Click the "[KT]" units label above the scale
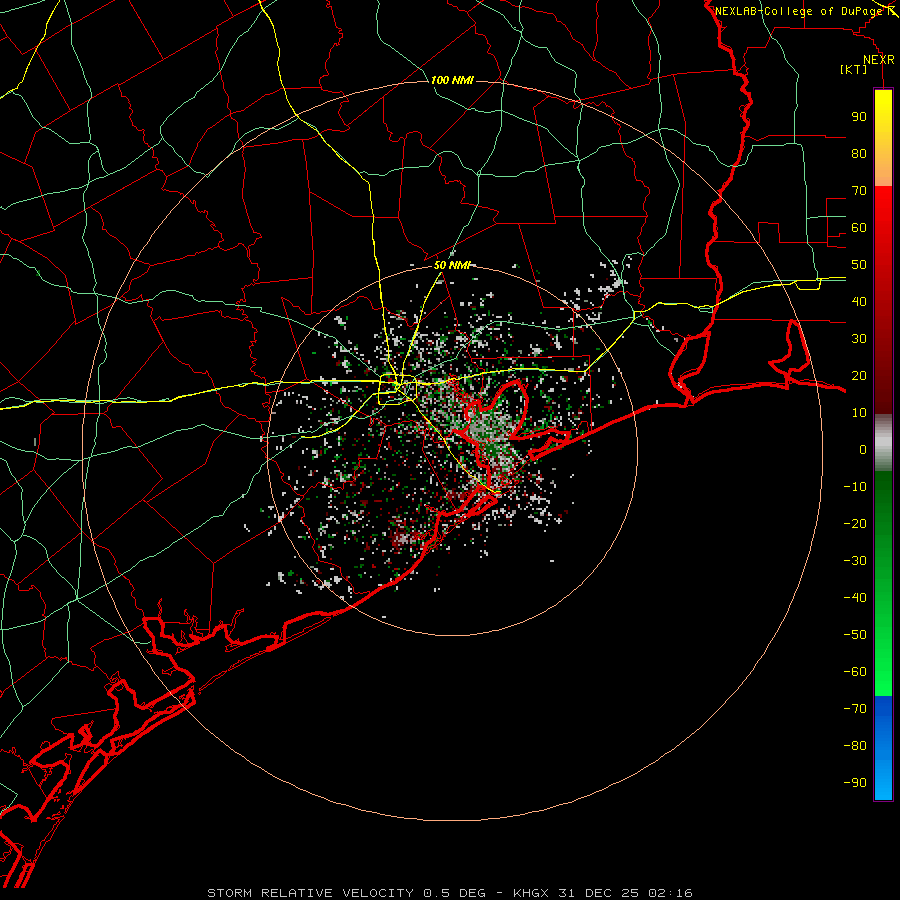 pyautogui.click(x=854, y=69)
